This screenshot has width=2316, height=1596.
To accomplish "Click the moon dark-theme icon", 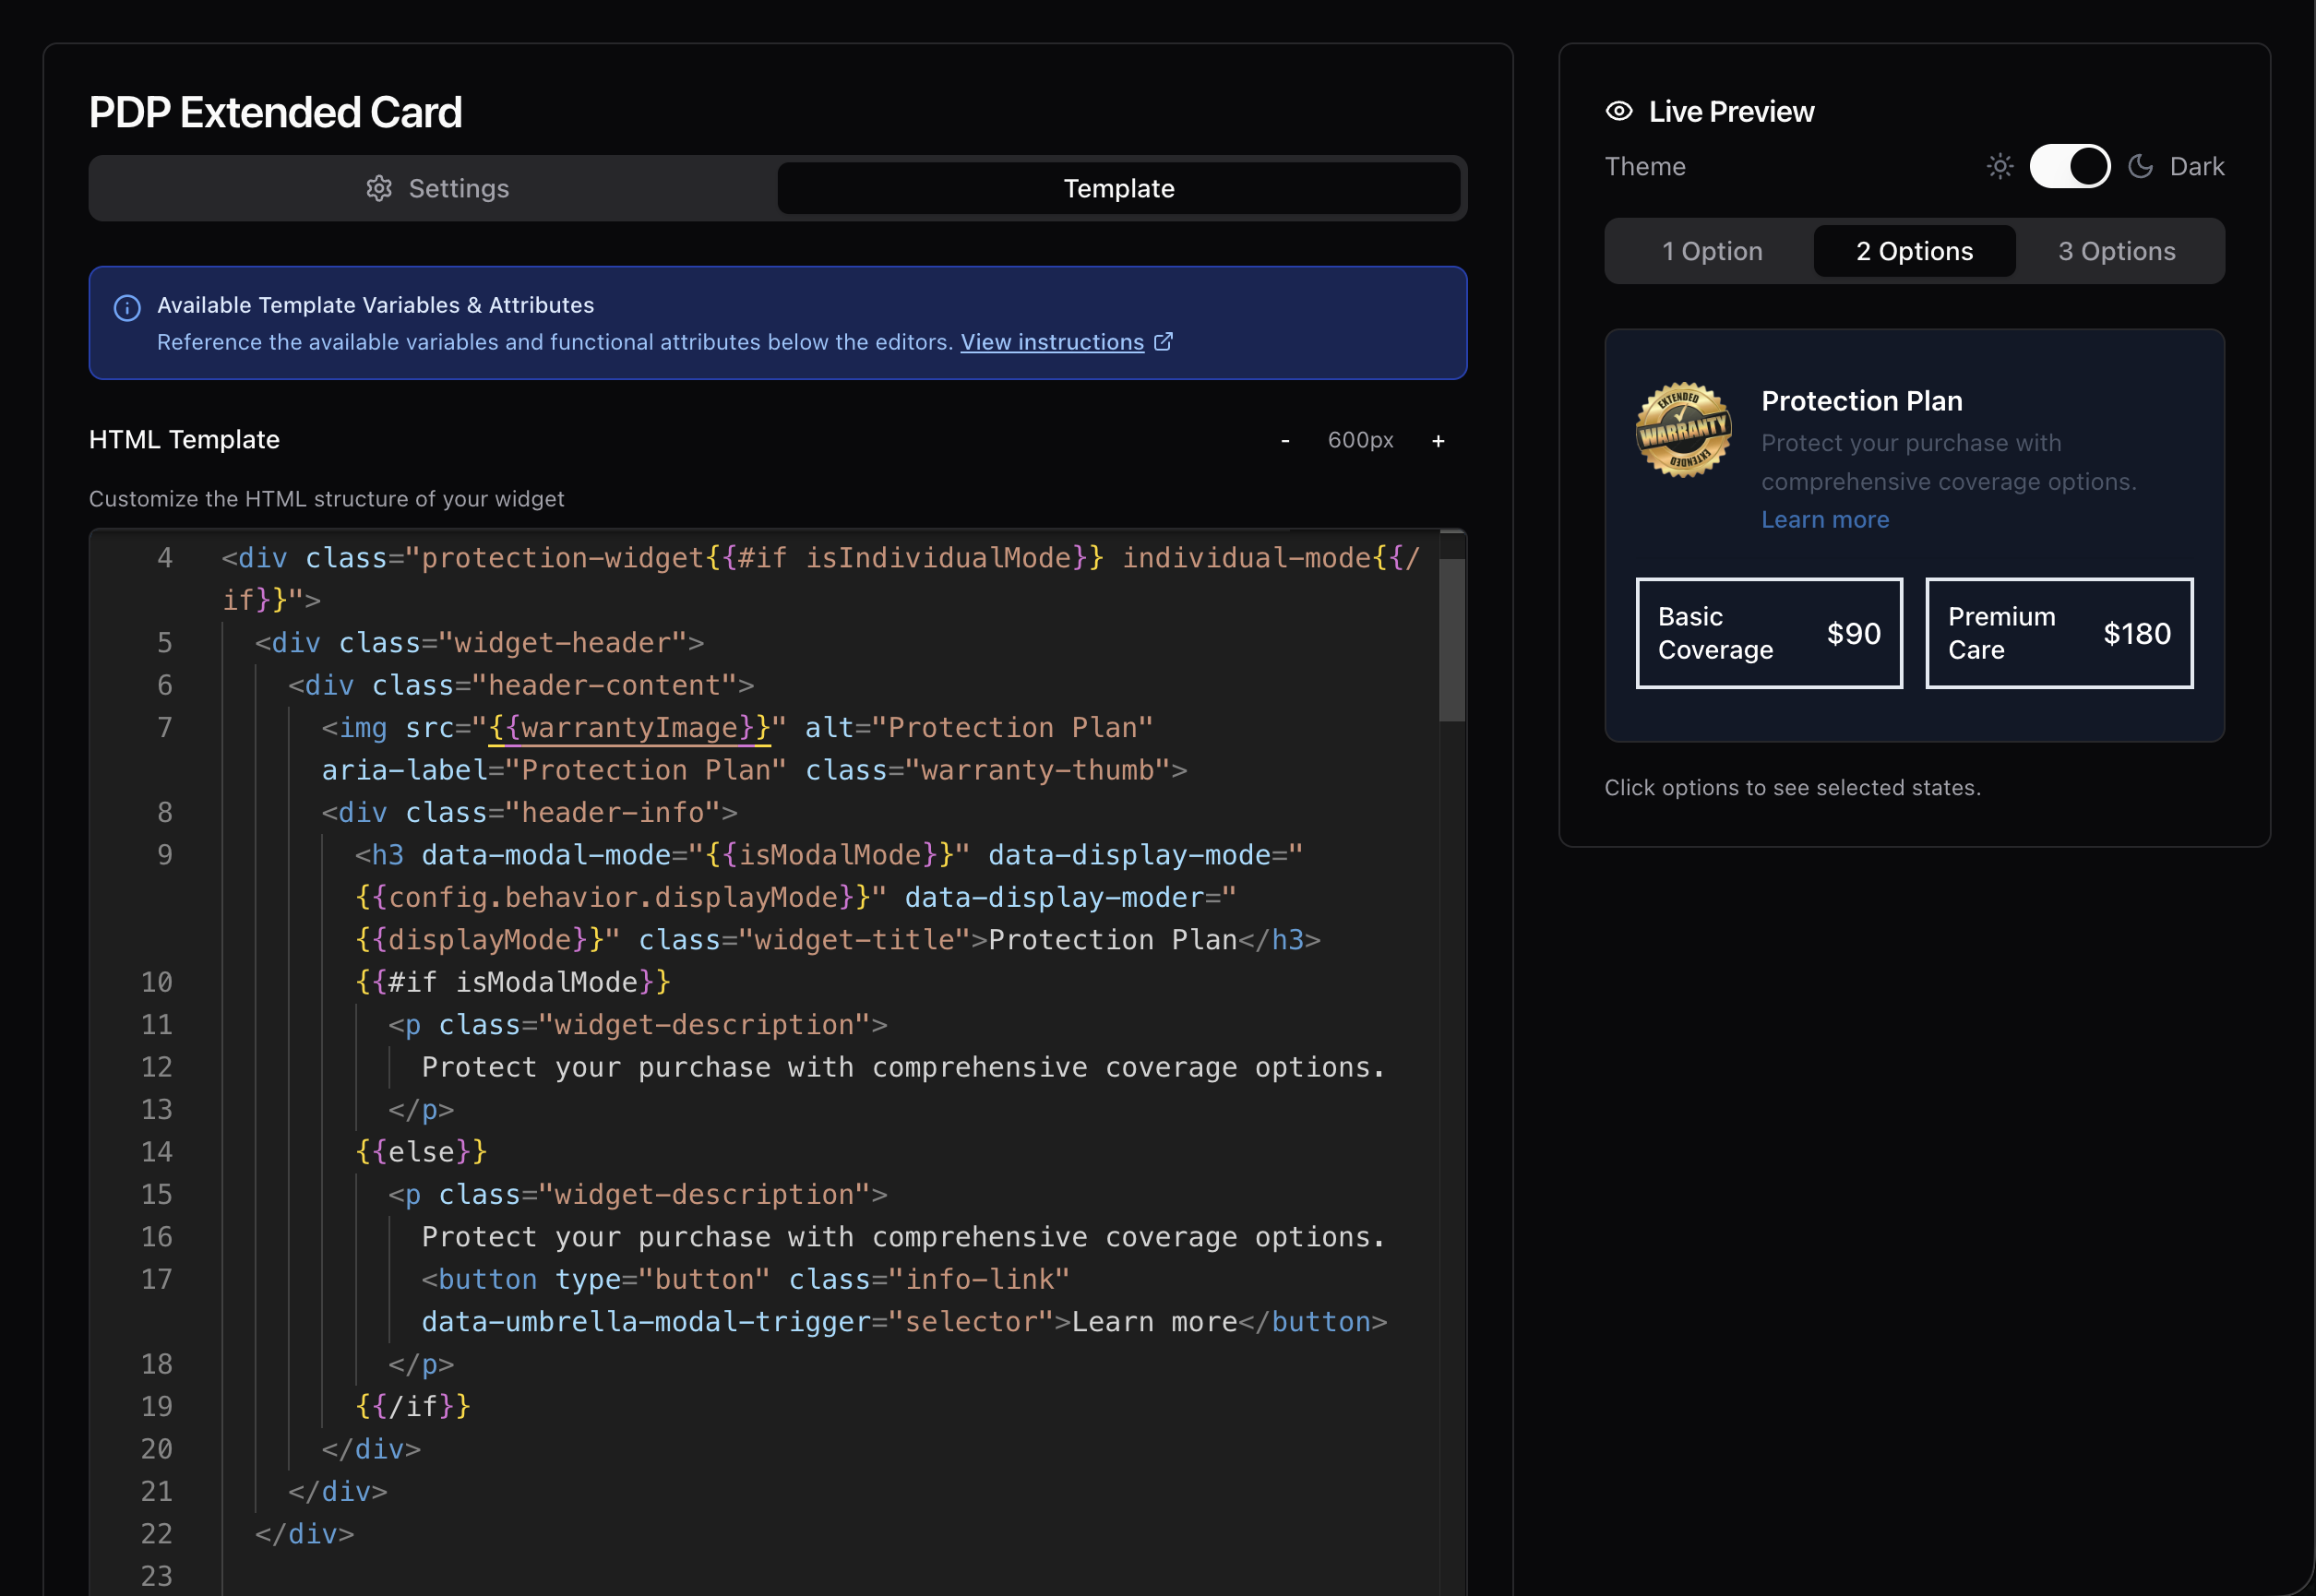I will [2141, 166].
